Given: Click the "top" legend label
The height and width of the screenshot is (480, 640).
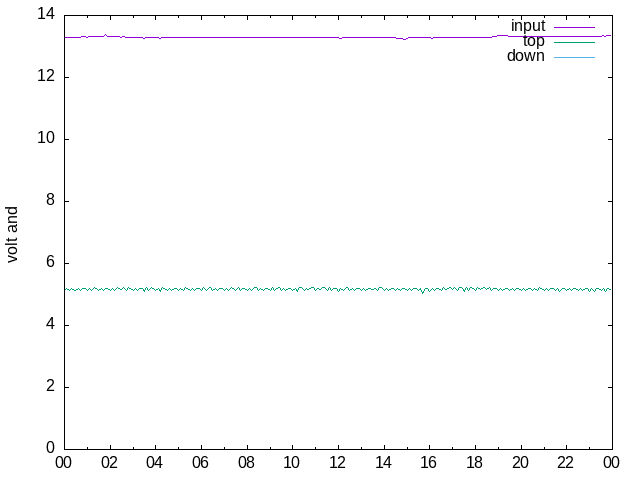Looking at the screenshot, I should click(x=534, y=41).
